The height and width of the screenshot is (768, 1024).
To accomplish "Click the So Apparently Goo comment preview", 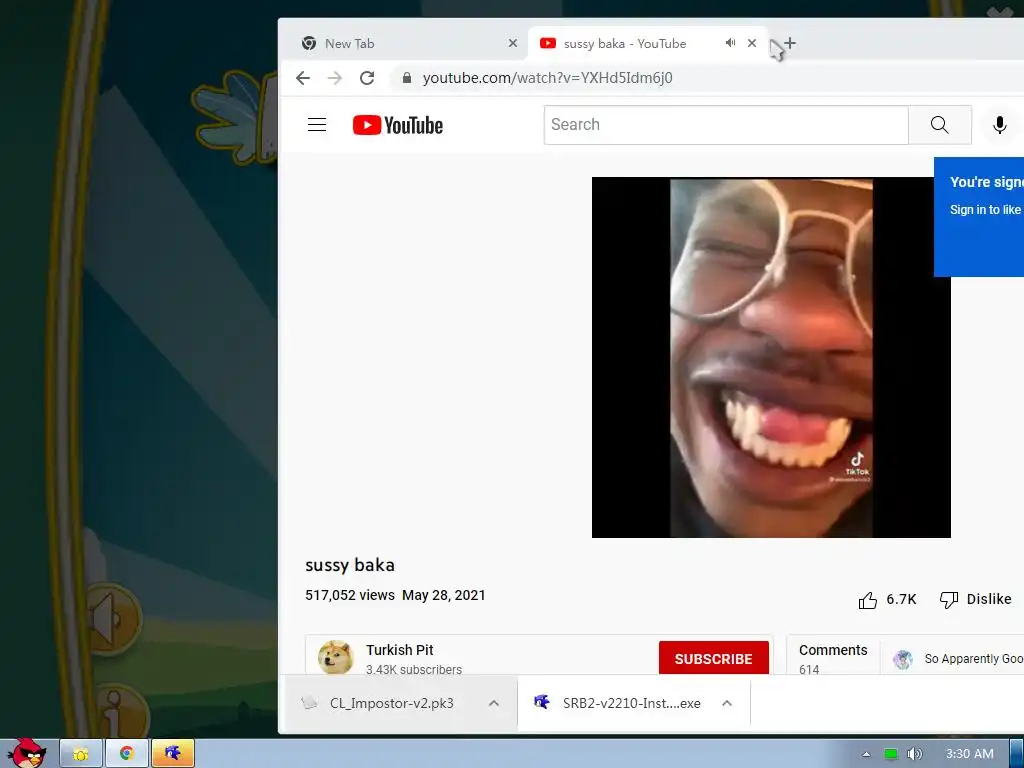I will 974,659.
